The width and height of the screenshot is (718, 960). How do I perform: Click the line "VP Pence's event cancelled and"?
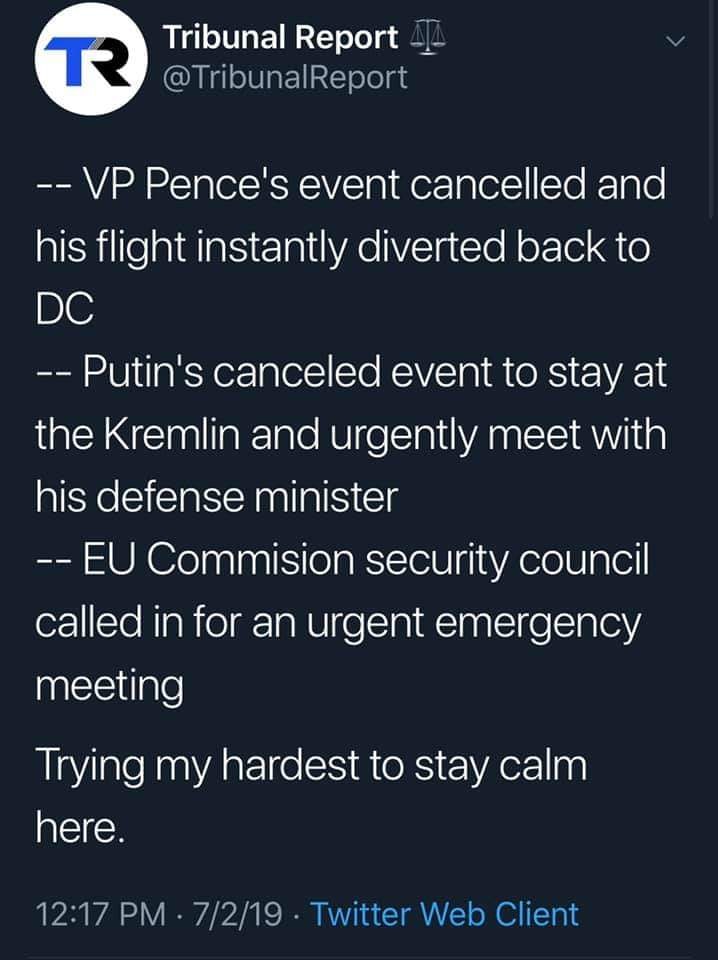click(351, 187)
